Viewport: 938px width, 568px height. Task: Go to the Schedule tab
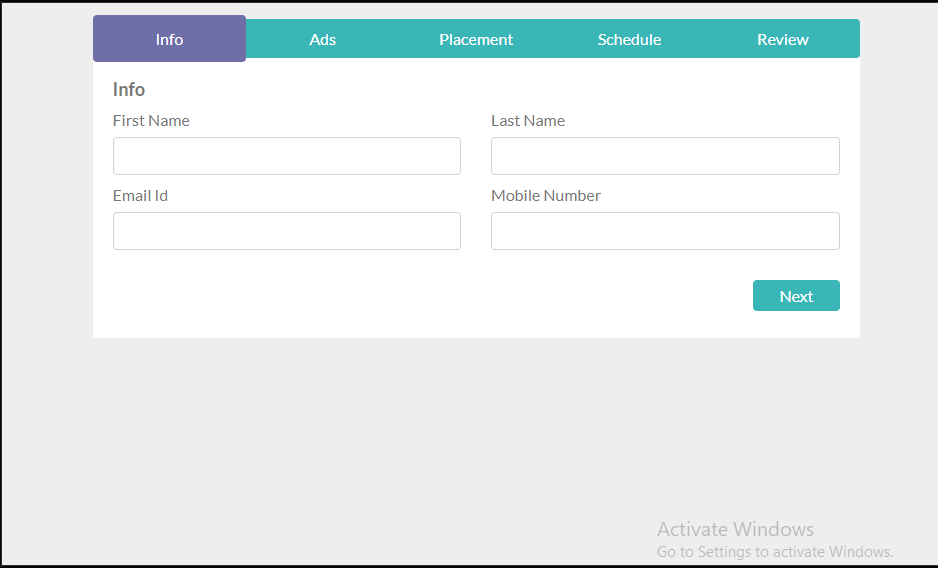coord(629,39)
